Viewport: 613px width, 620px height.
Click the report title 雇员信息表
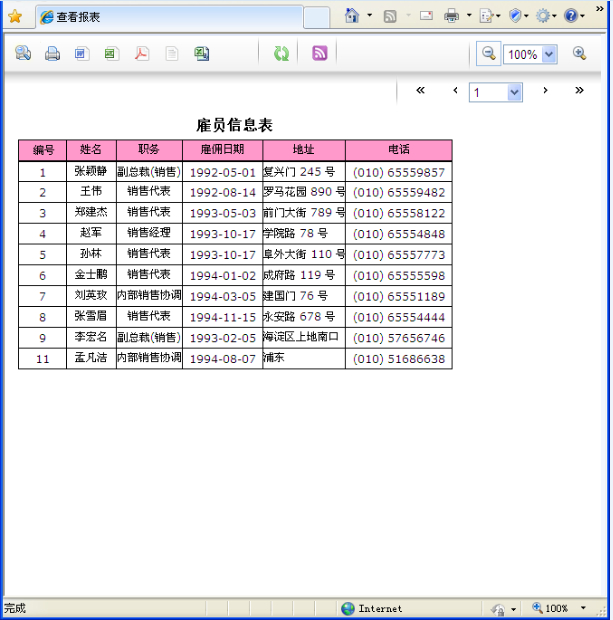[x=235, y=125]
